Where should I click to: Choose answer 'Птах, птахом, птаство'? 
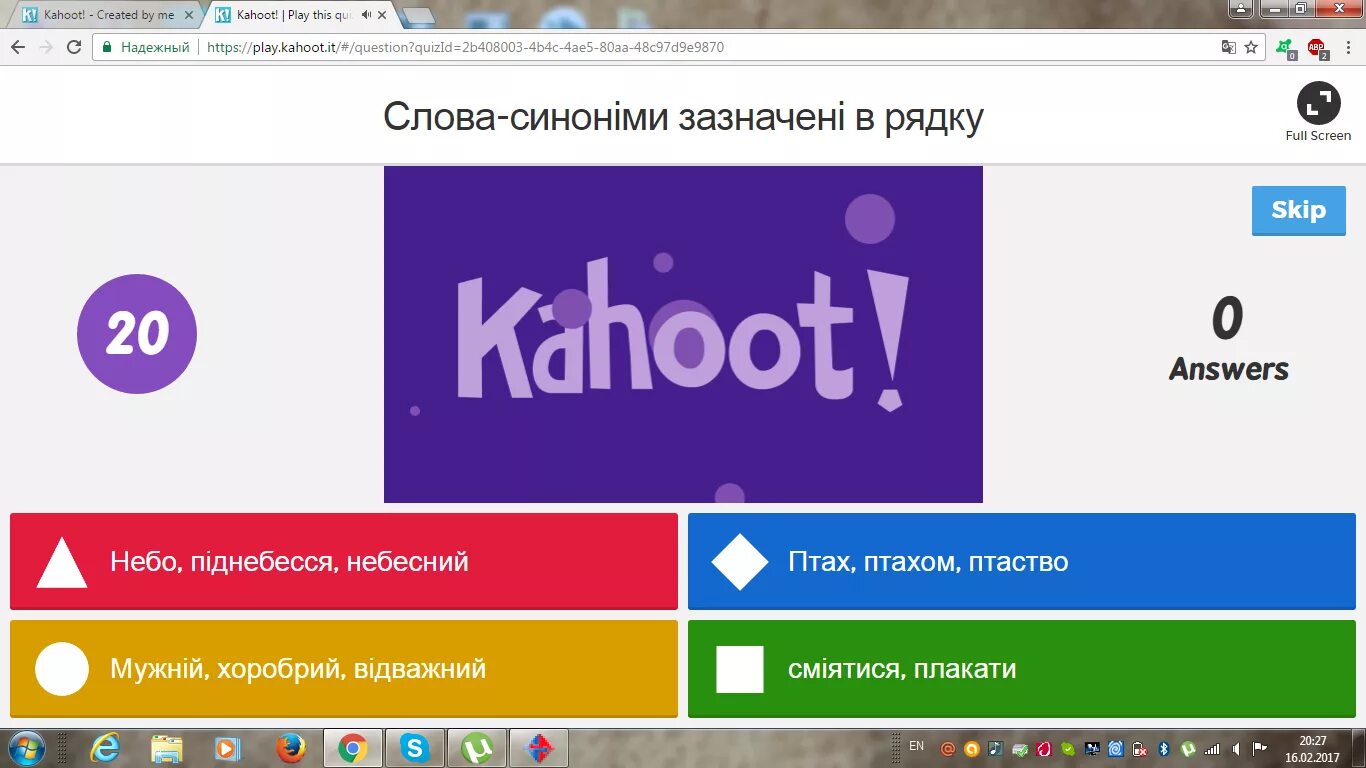click(1022, 561)
